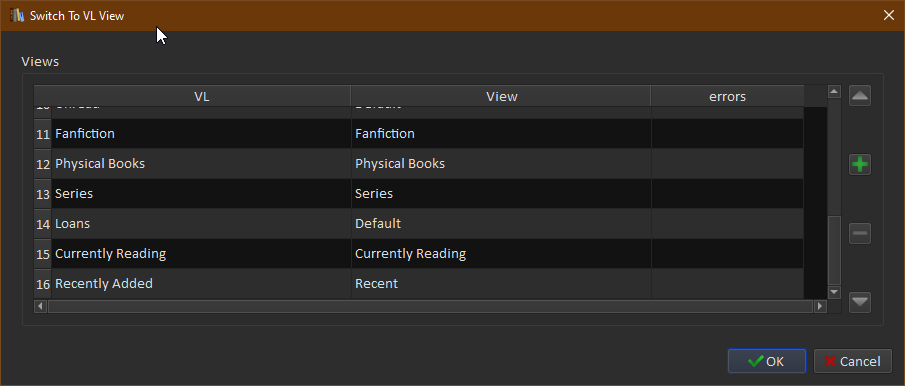Click the horizontal scrollbar right arrow
This screenshot has width=905, height=386.
820,306
